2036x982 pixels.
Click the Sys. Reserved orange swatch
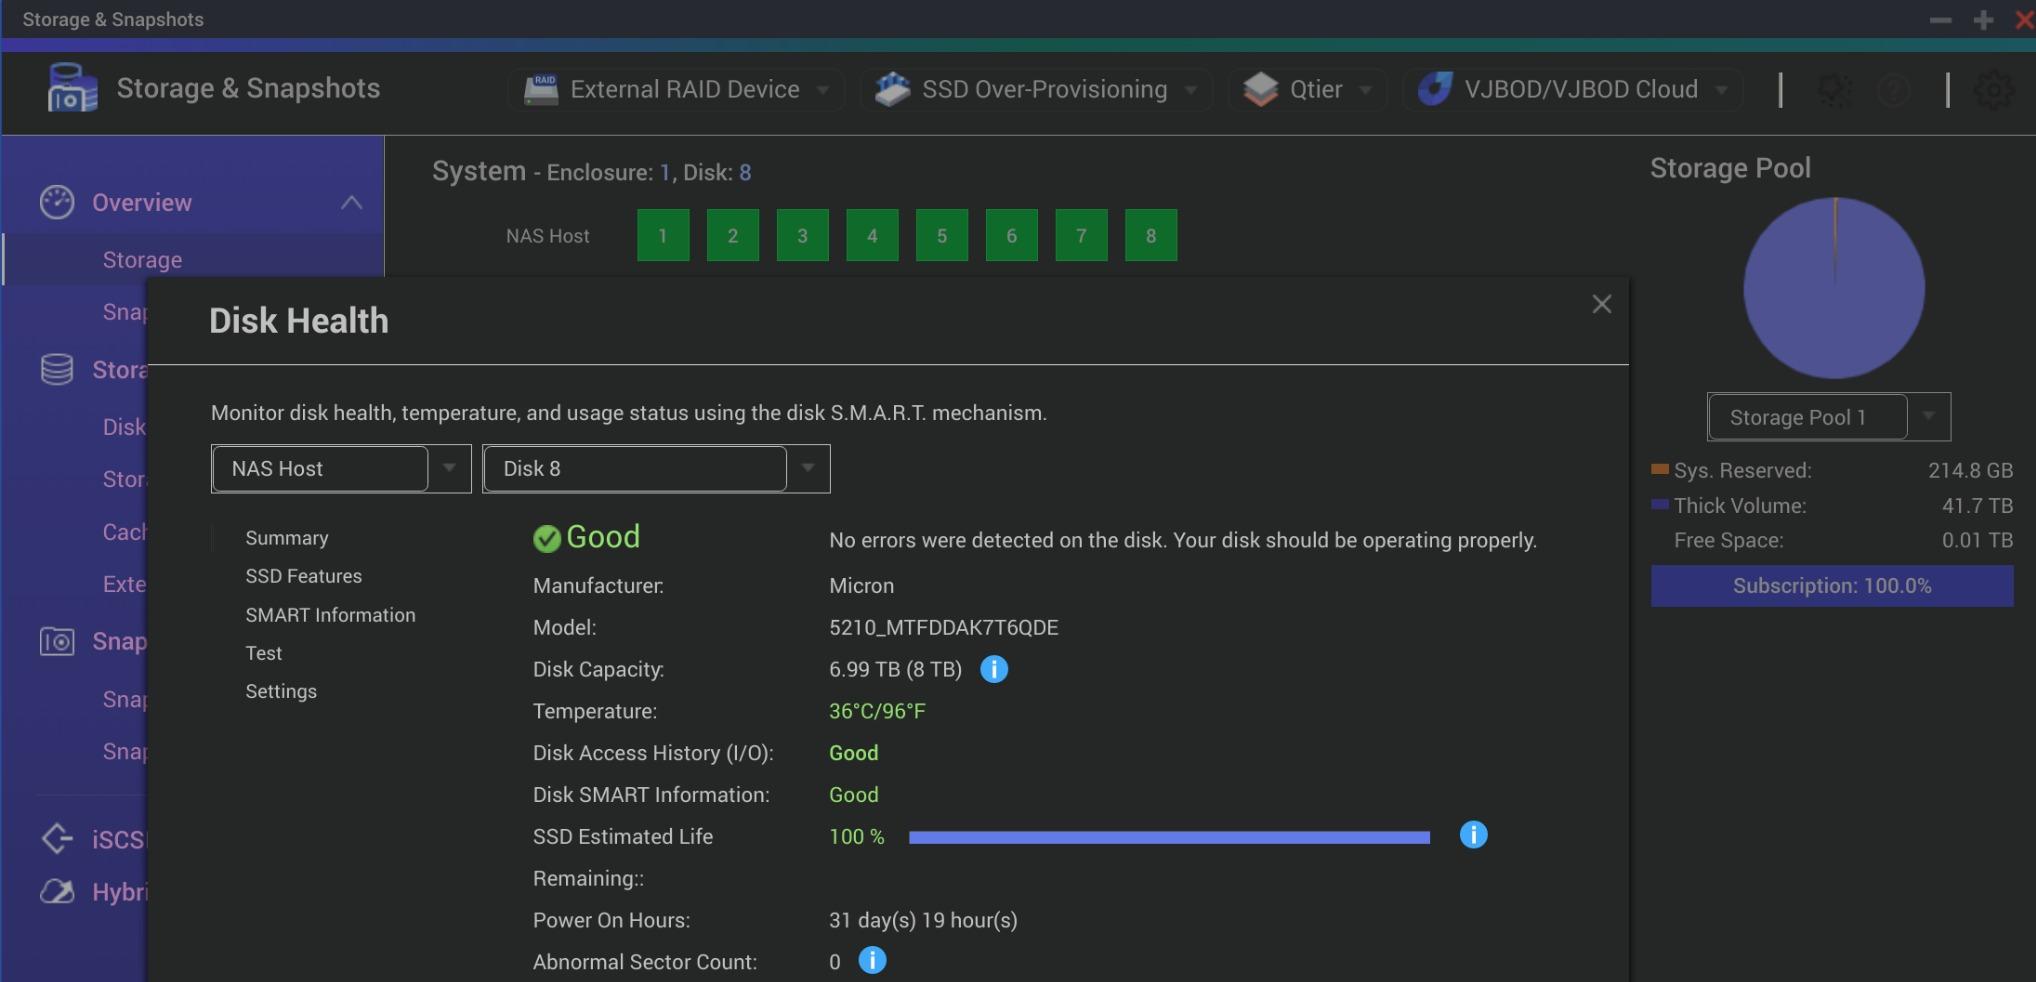click(x=1660, y=469)
